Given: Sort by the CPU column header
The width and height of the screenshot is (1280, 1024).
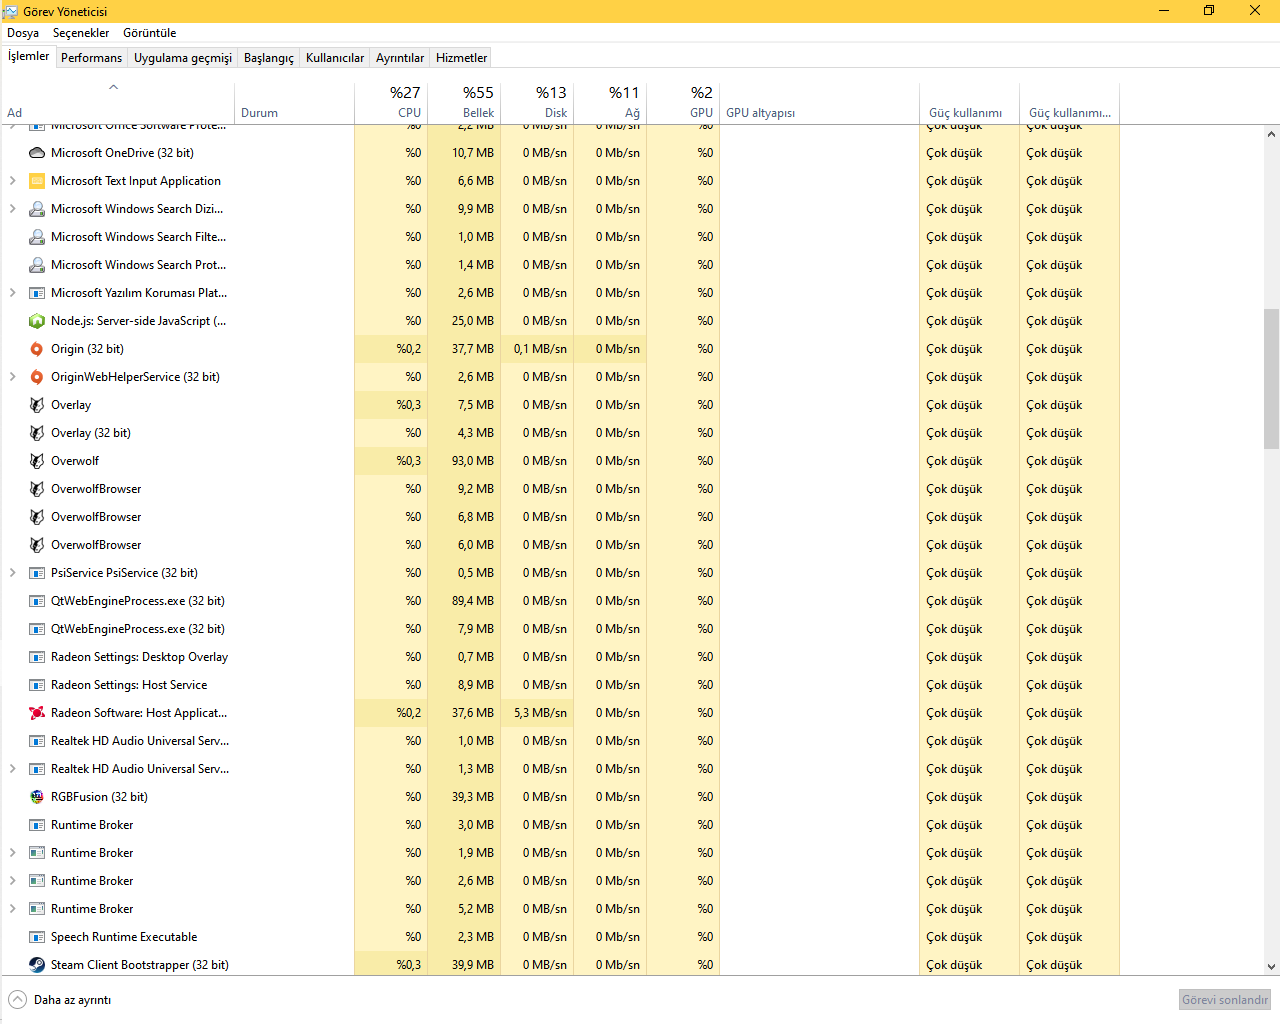Looking at the screenshot, I should pyautogui.click(x=391, y=101).
